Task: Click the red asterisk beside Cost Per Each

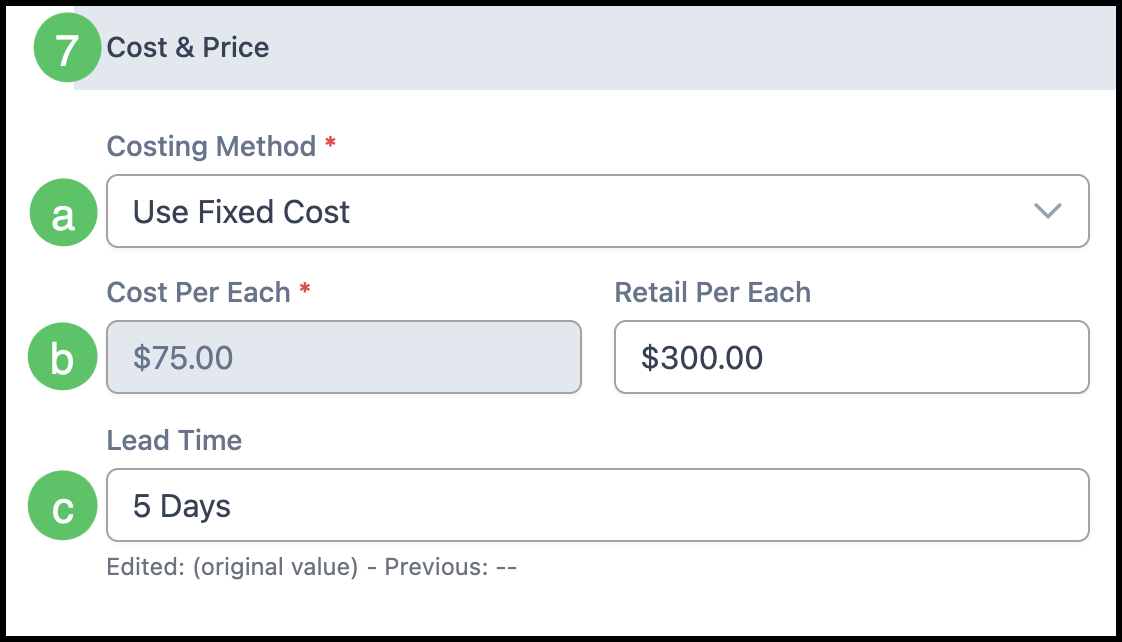Action: (305, 292)
